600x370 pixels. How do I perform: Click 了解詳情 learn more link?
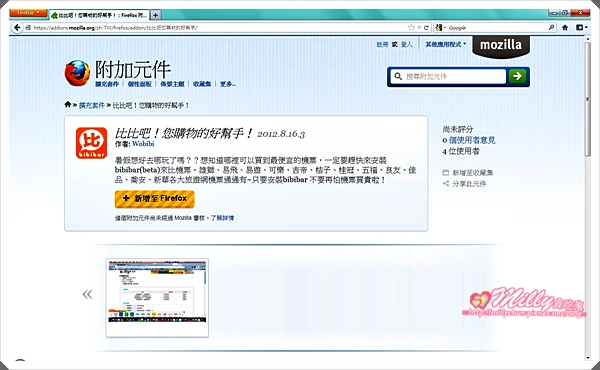(x=222, y=218)
